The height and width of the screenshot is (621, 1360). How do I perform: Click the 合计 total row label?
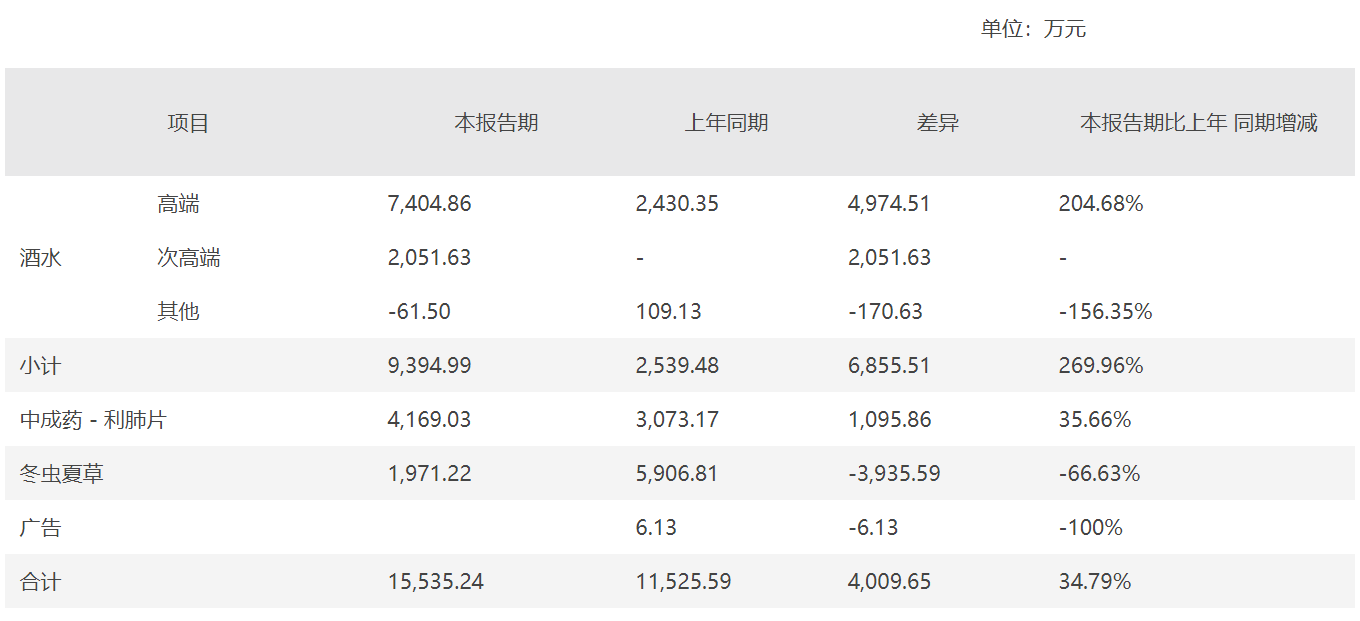coord(41,582)
